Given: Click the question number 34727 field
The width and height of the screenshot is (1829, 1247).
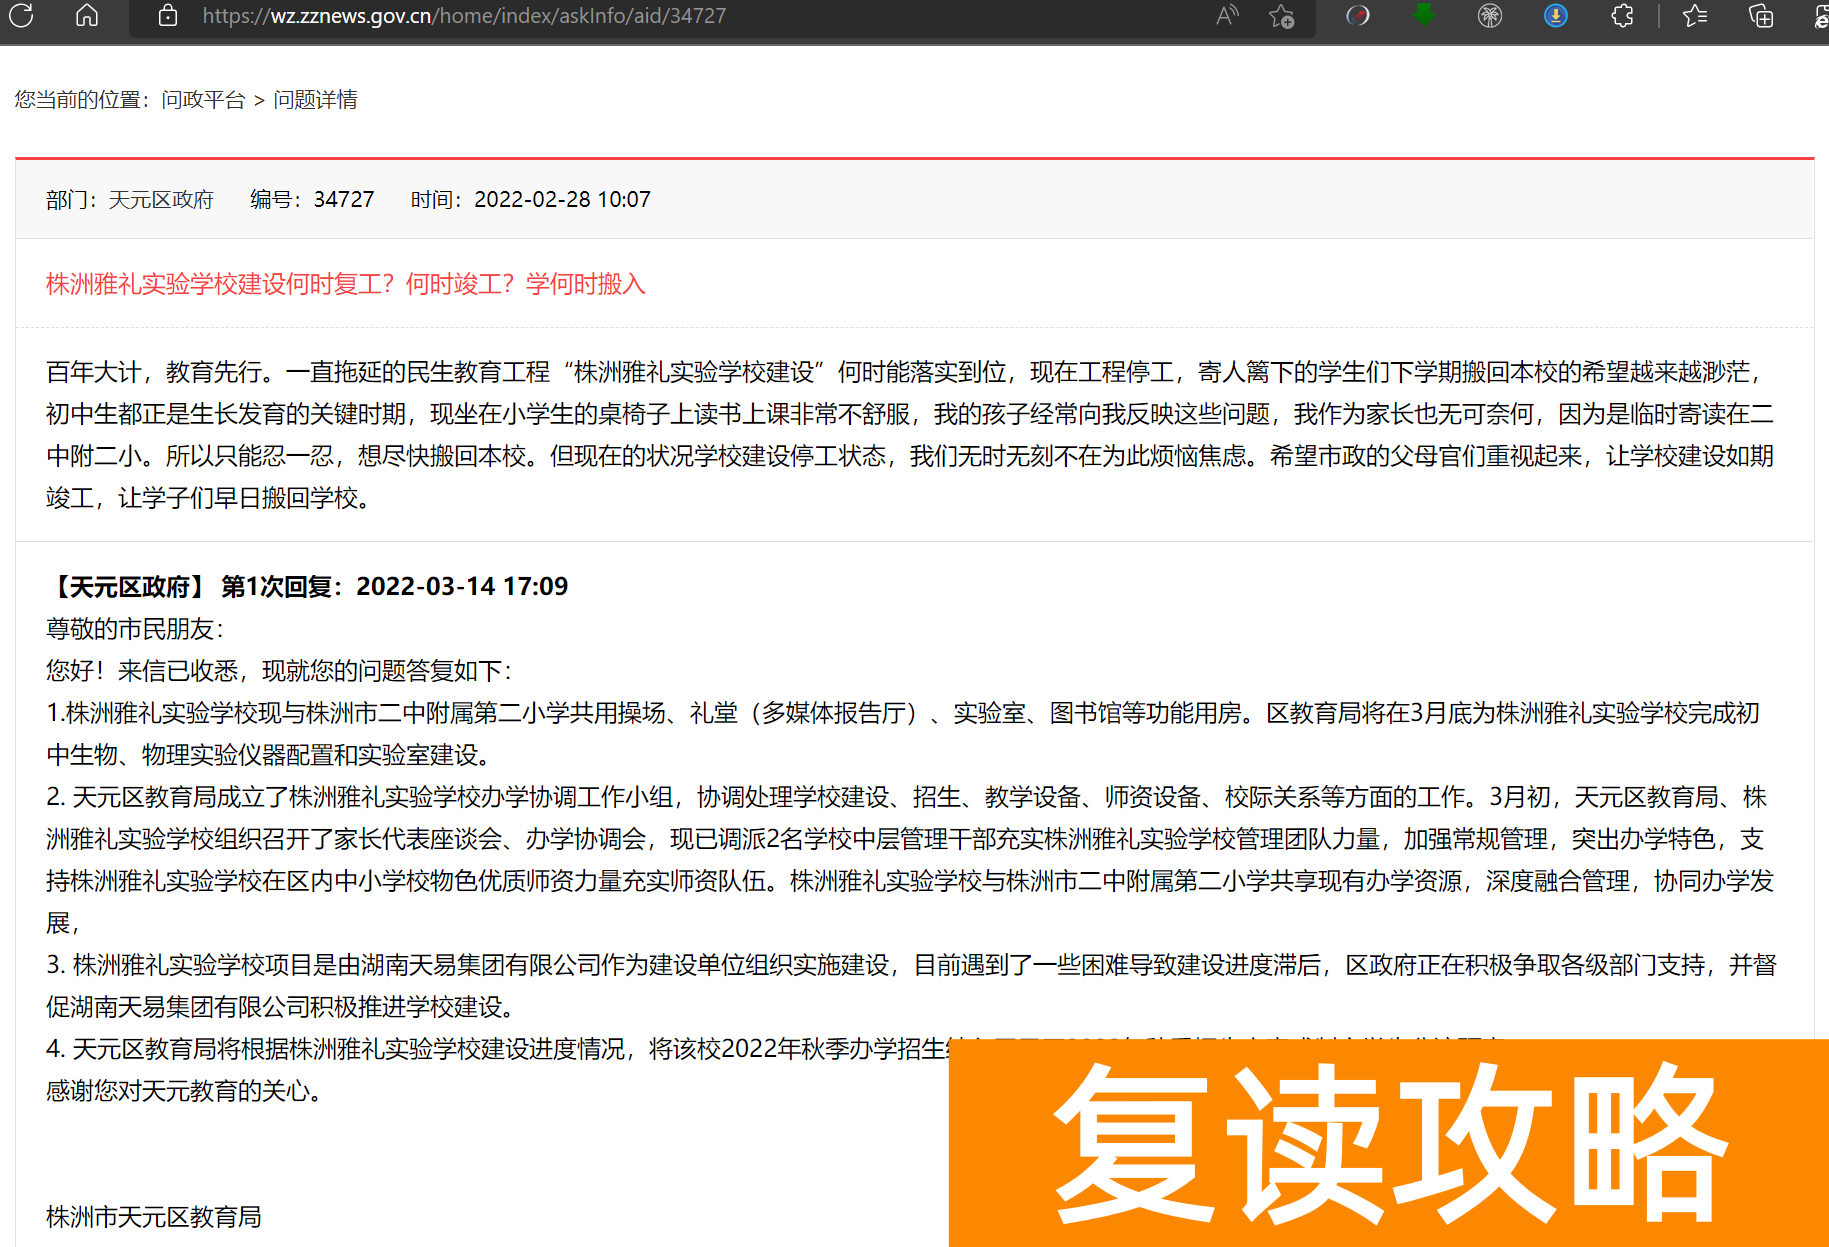Looking at the screenshot, I should pyautogui.click(x=343, y=199).
